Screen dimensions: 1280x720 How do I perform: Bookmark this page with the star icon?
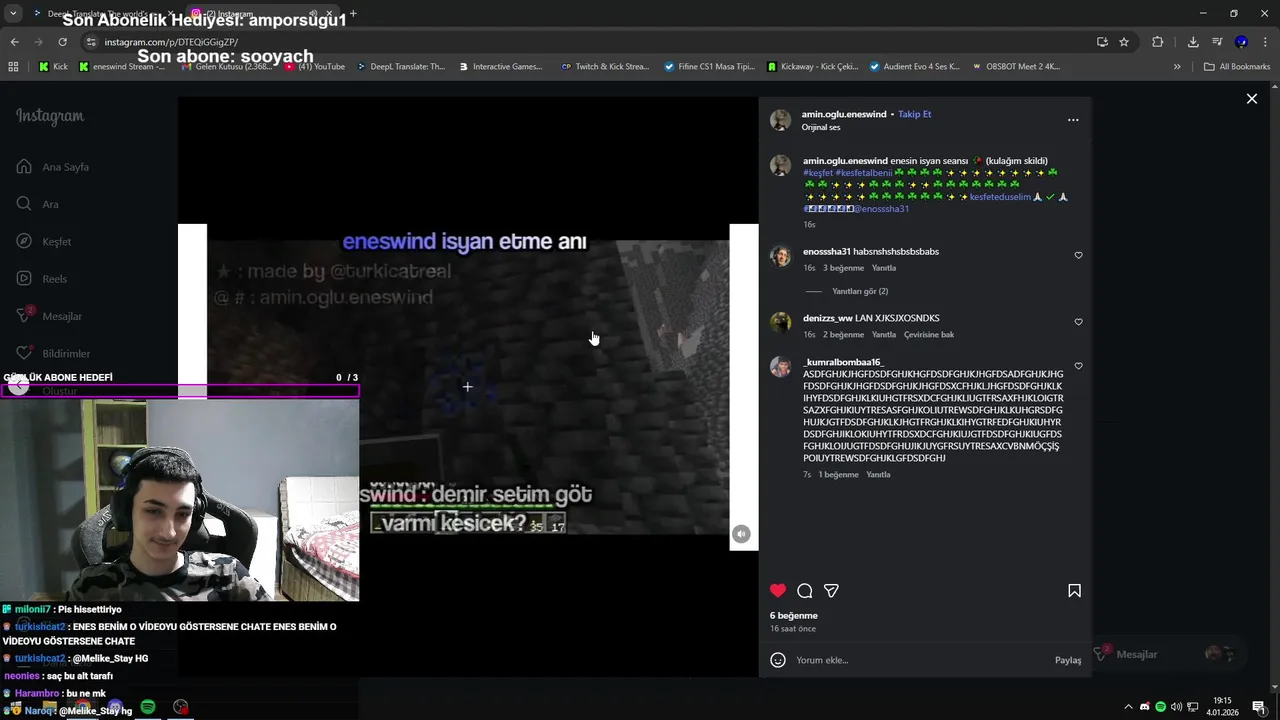[1124, 42]
